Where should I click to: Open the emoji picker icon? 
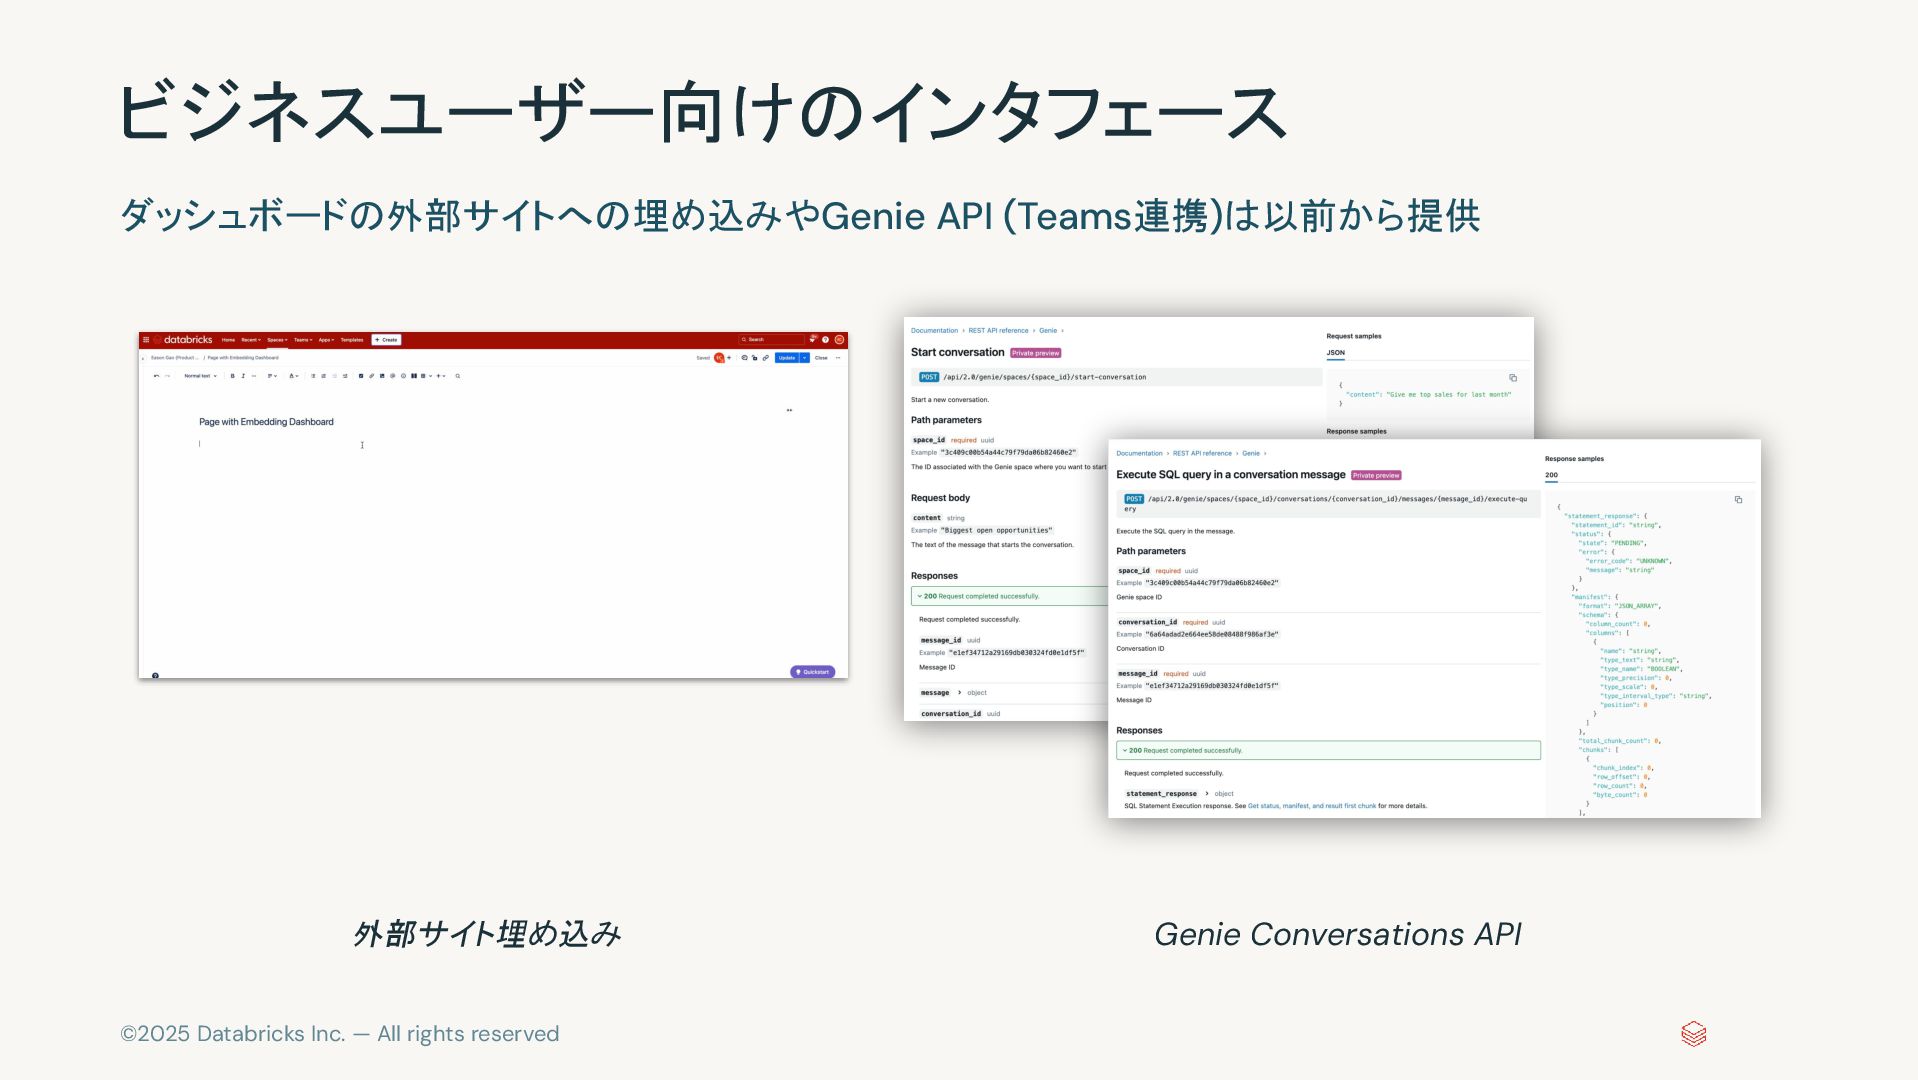(x=403, y=376)
